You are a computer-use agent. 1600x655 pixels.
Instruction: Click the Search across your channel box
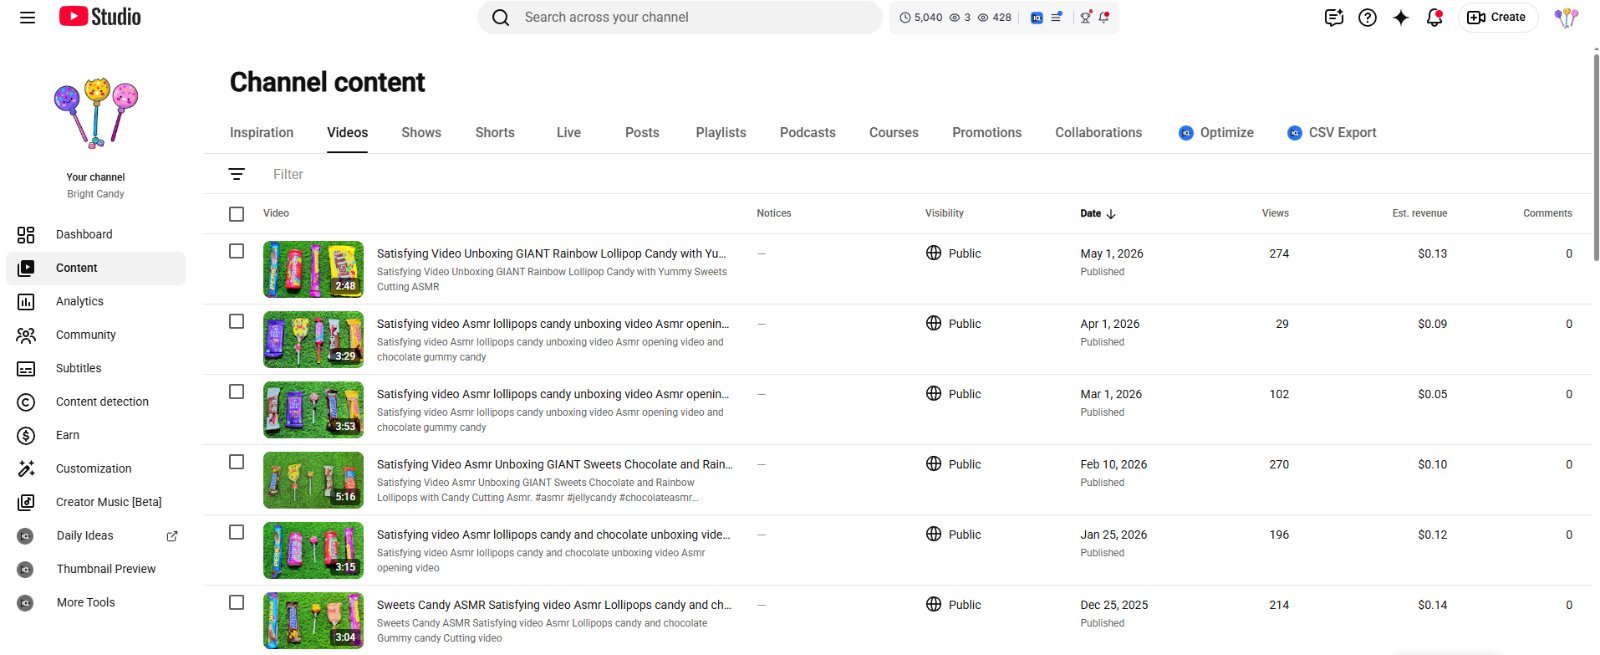click(680, 17)
